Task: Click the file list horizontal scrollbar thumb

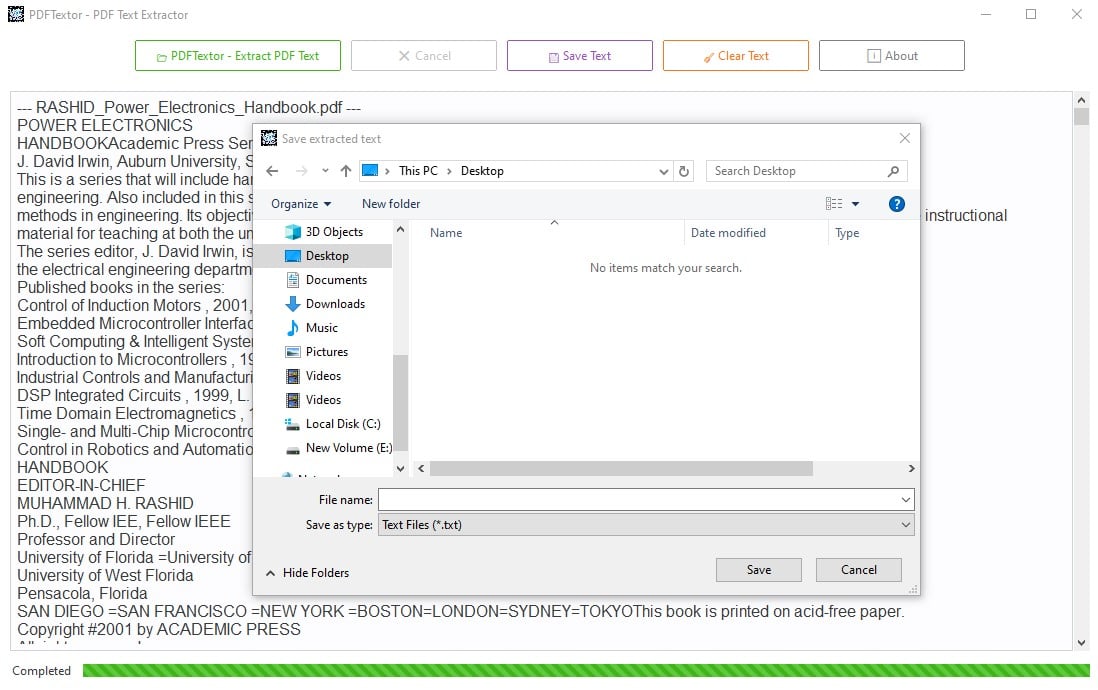Action: (x=621, y=469)
